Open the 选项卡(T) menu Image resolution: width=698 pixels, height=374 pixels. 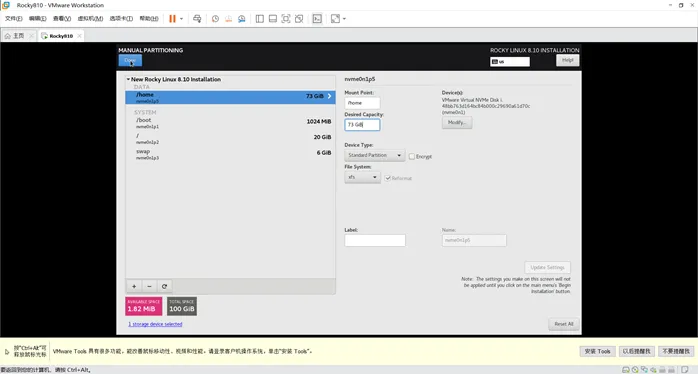click(121, 19)
